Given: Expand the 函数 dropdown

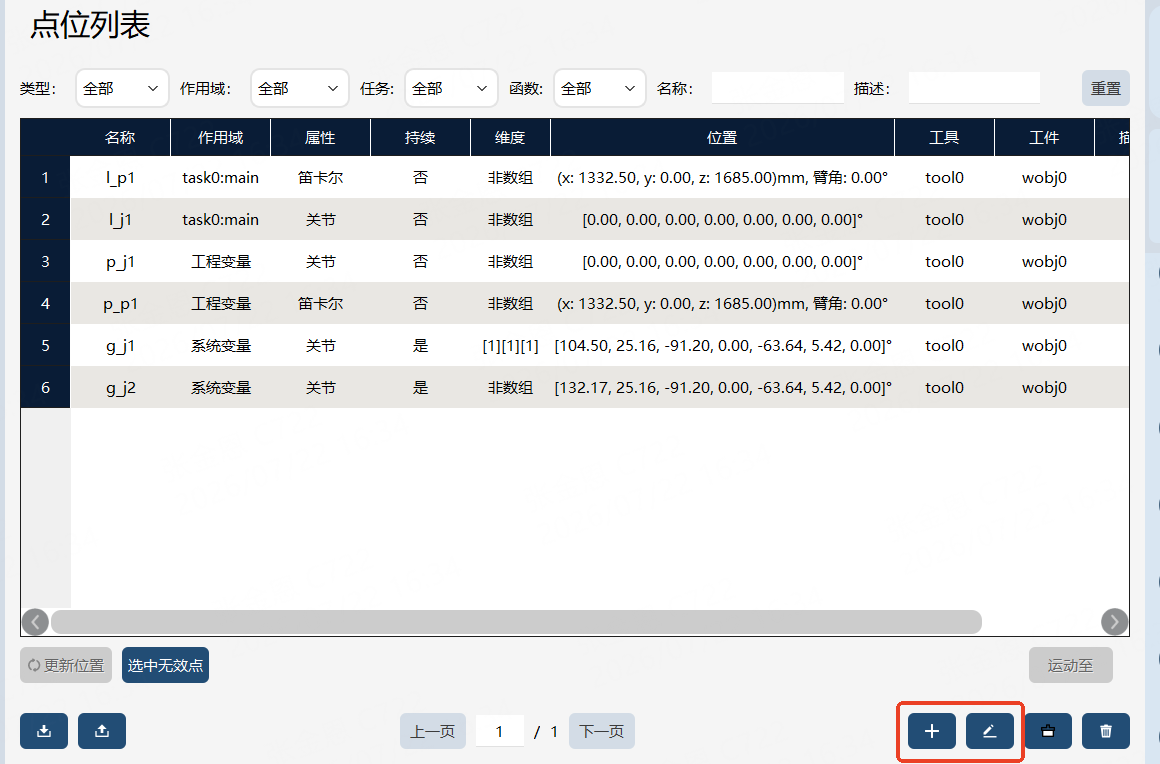Looking at the screenshot, I should 599,89.
